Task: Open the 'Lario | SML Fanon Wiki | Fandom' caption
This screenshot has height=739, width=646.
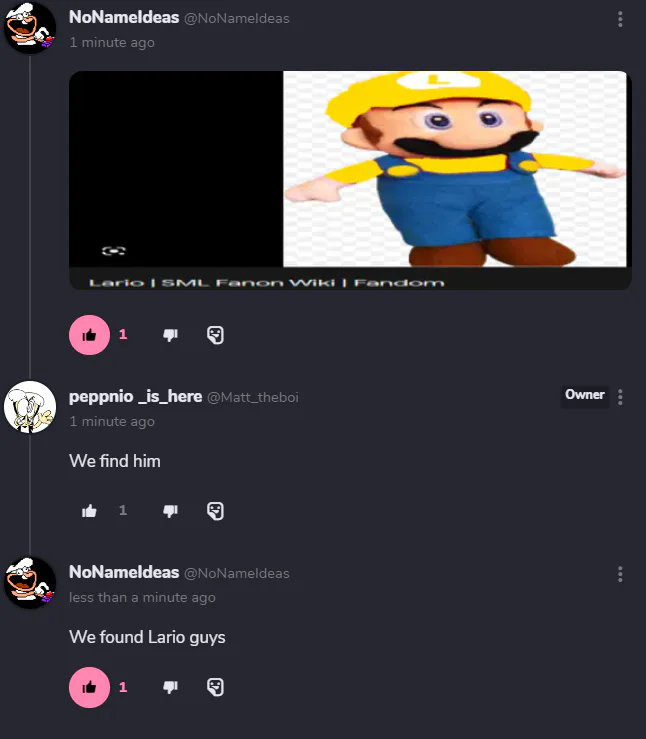Action: point(267,283)
